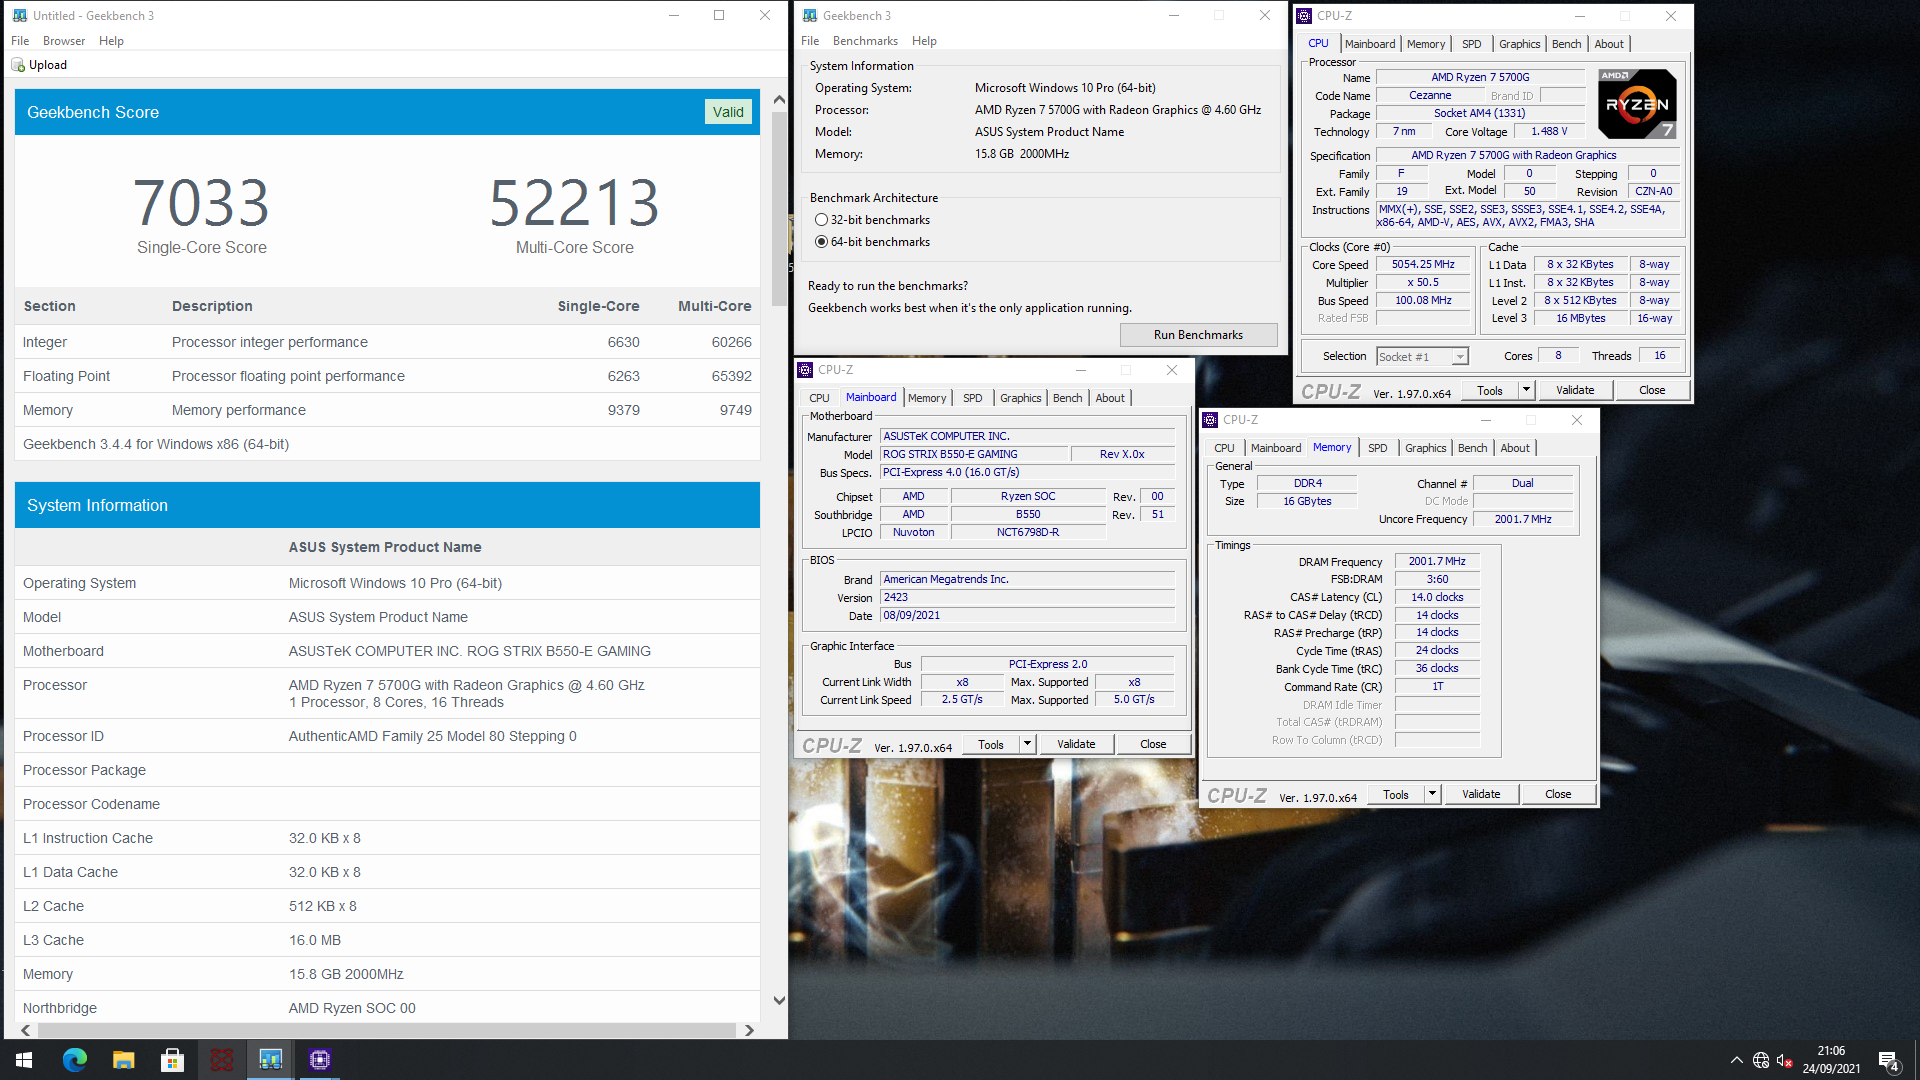Switch to Mainboard tab in CPU window
Image resolution: width=1920 pixels, height=1080 pixels.
1370,44
